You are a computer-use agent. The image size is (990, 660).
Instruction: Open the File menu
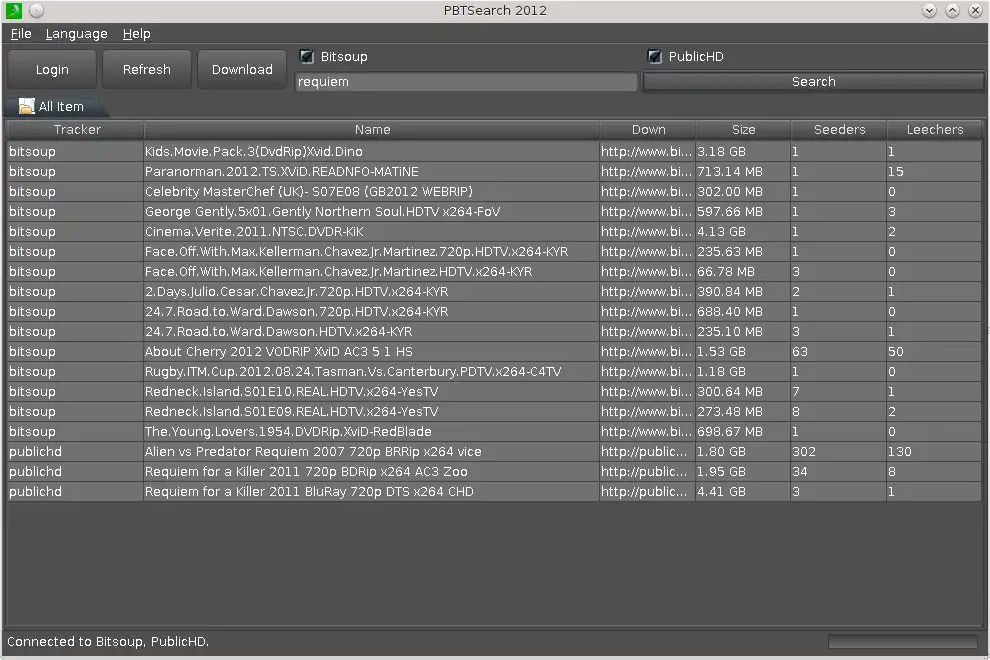[21, 34]
